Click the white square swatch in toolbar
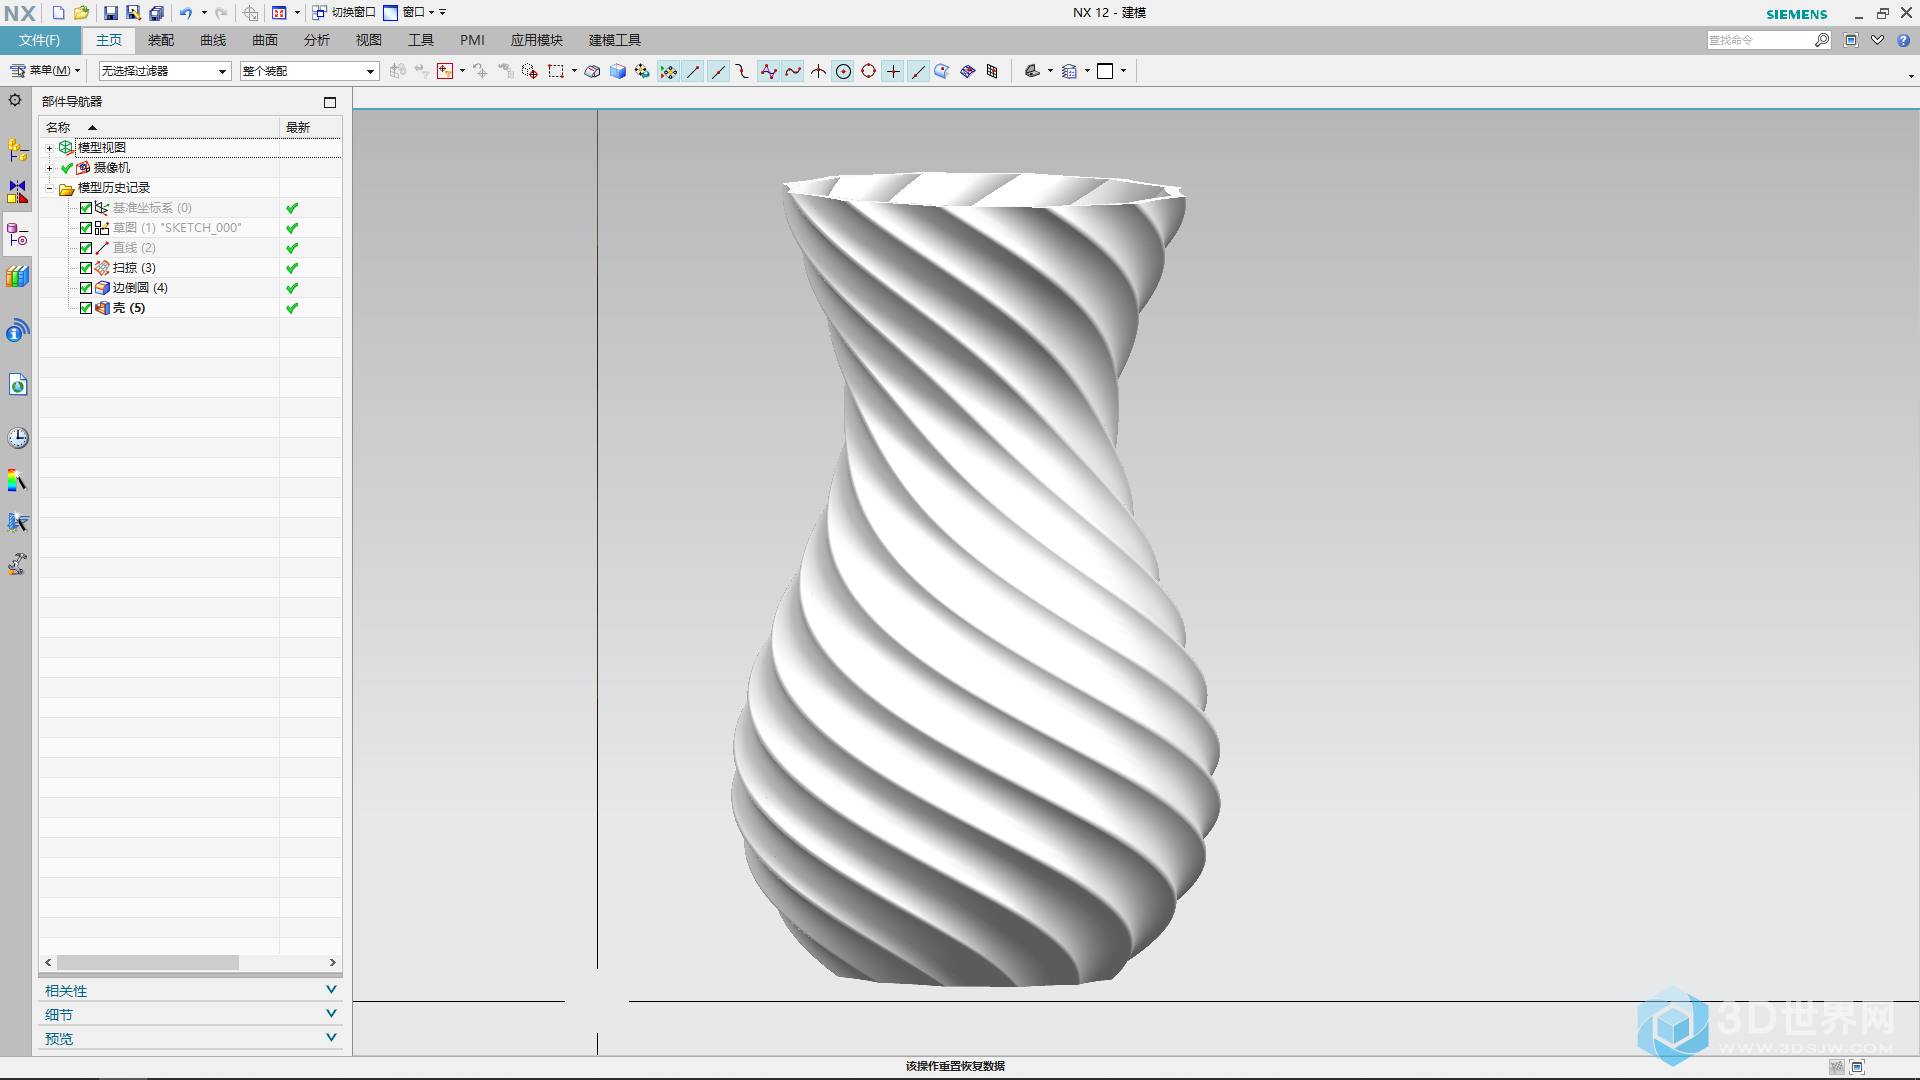The width and height of the screenshot is (1920, 1080). pyautogui.click(x=1105, y=71)
